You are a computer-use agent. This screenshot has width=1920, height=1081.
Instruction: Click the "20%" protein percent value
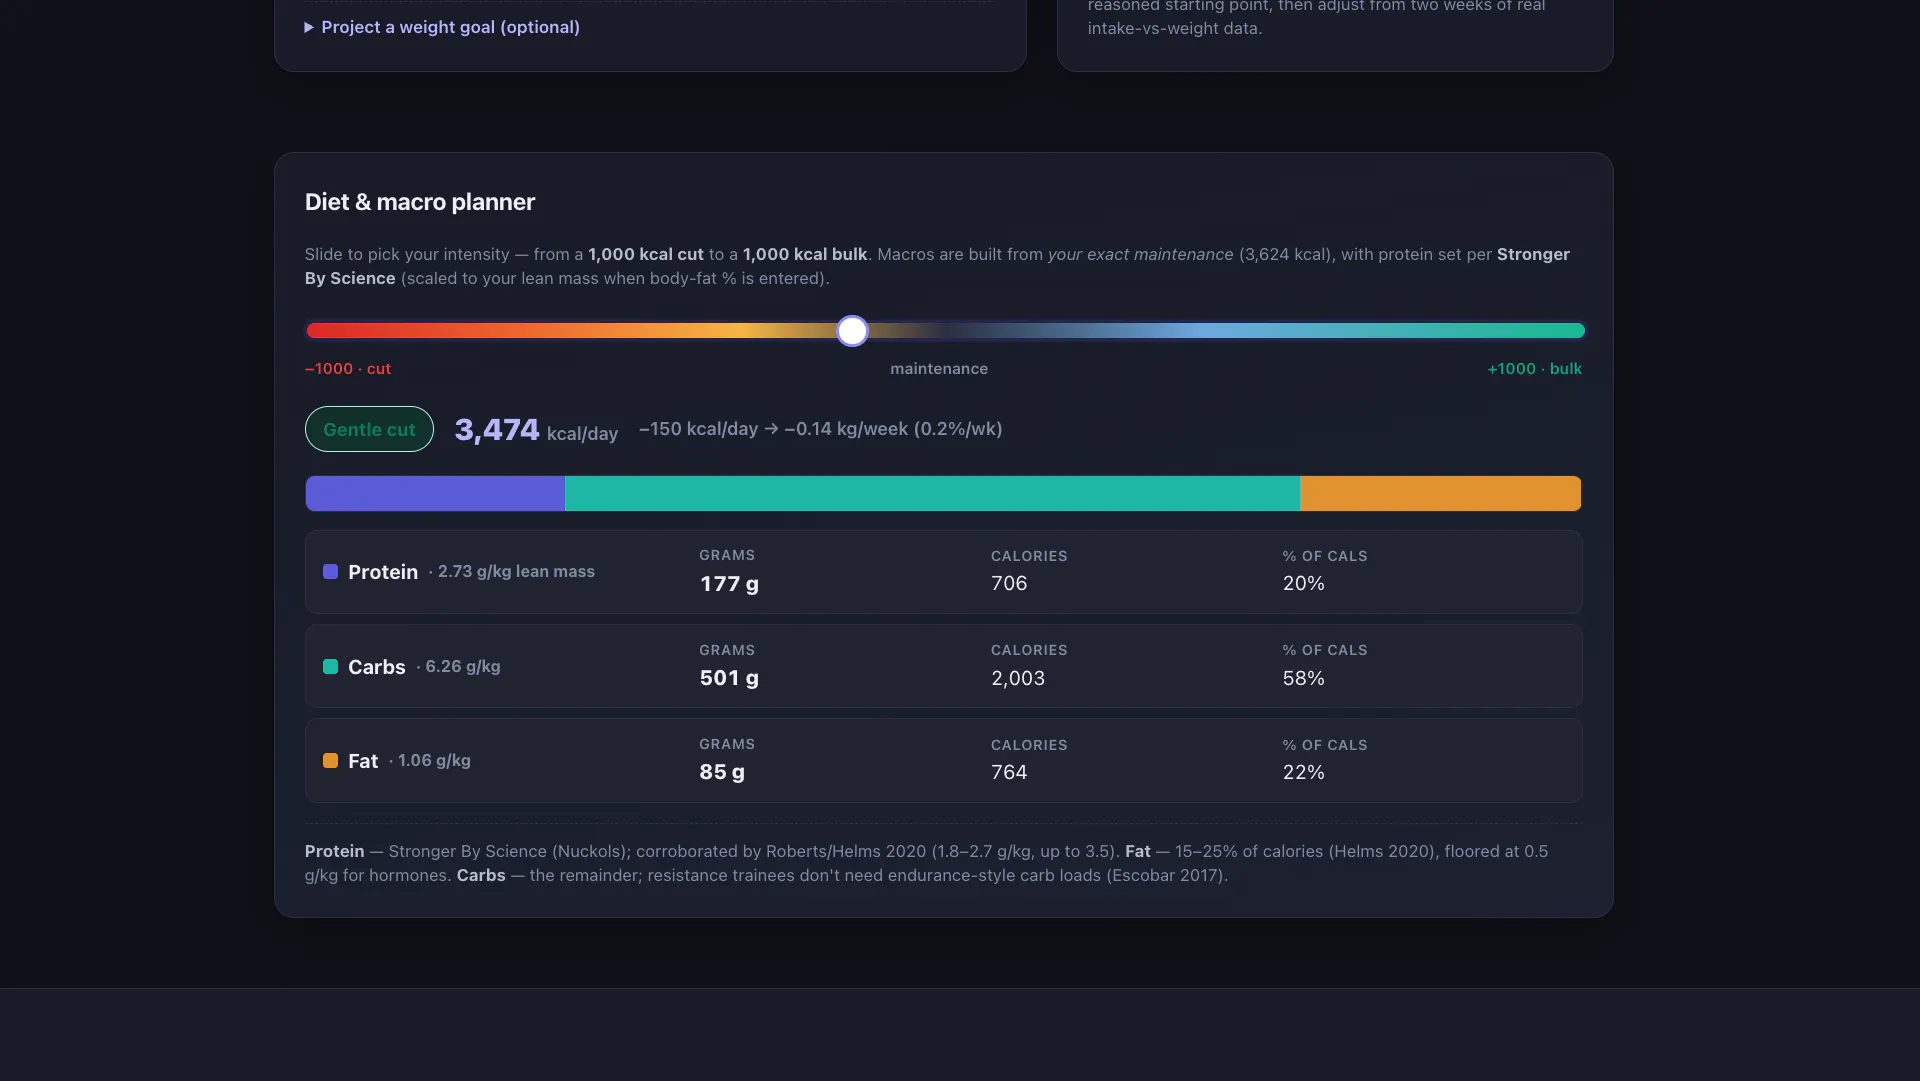(x=1304, y=583)
